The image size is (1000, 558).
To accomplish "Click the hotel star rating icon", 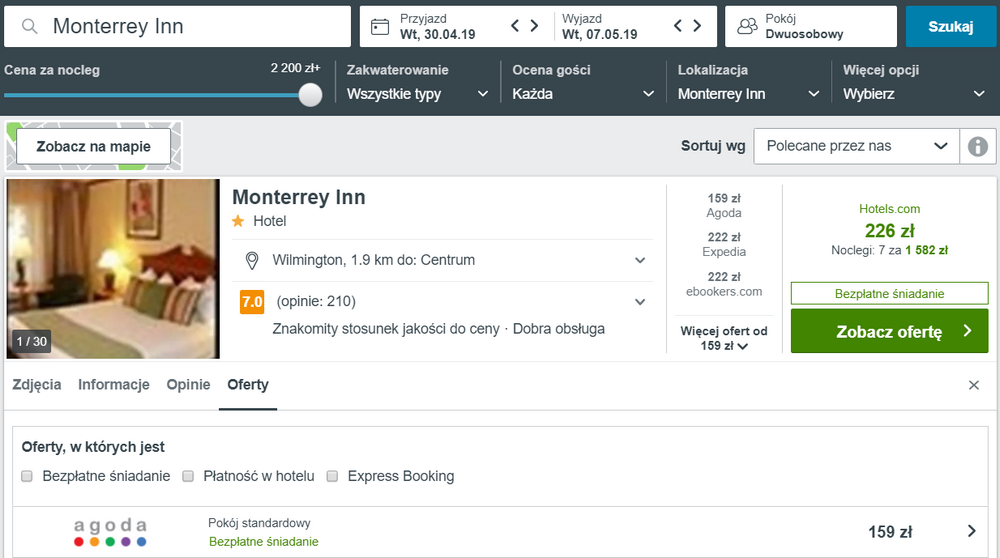I will (x=238, y=221).
